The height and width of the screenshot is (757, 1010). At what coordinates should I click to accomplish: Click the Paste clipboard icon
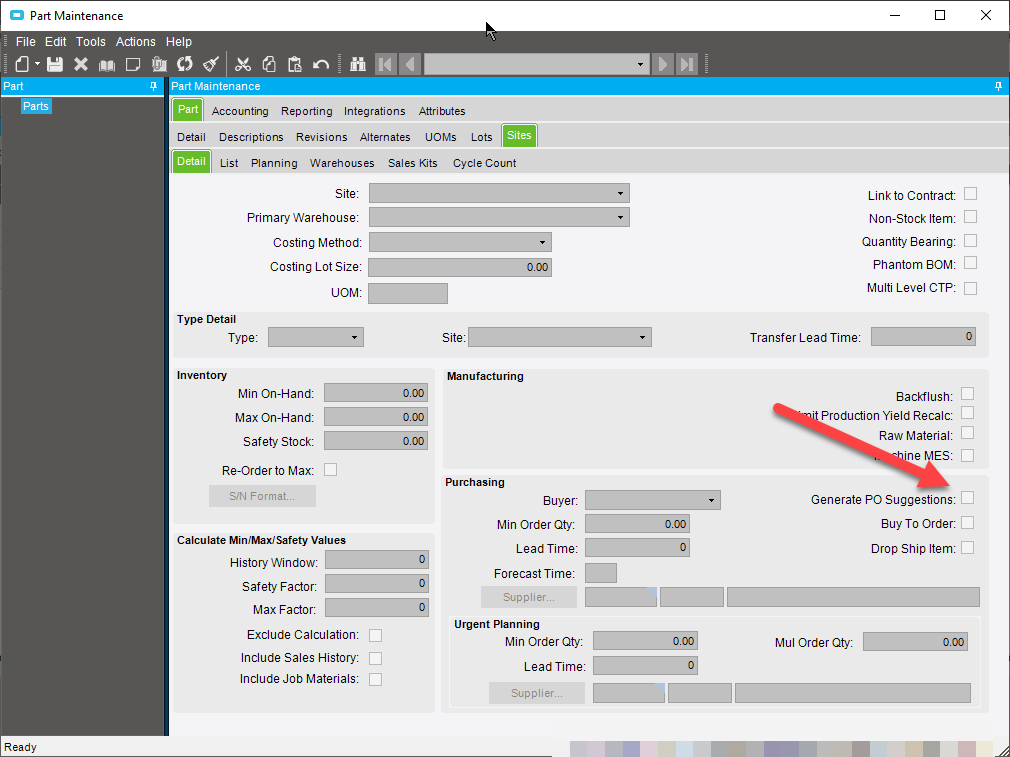(295, 64)
